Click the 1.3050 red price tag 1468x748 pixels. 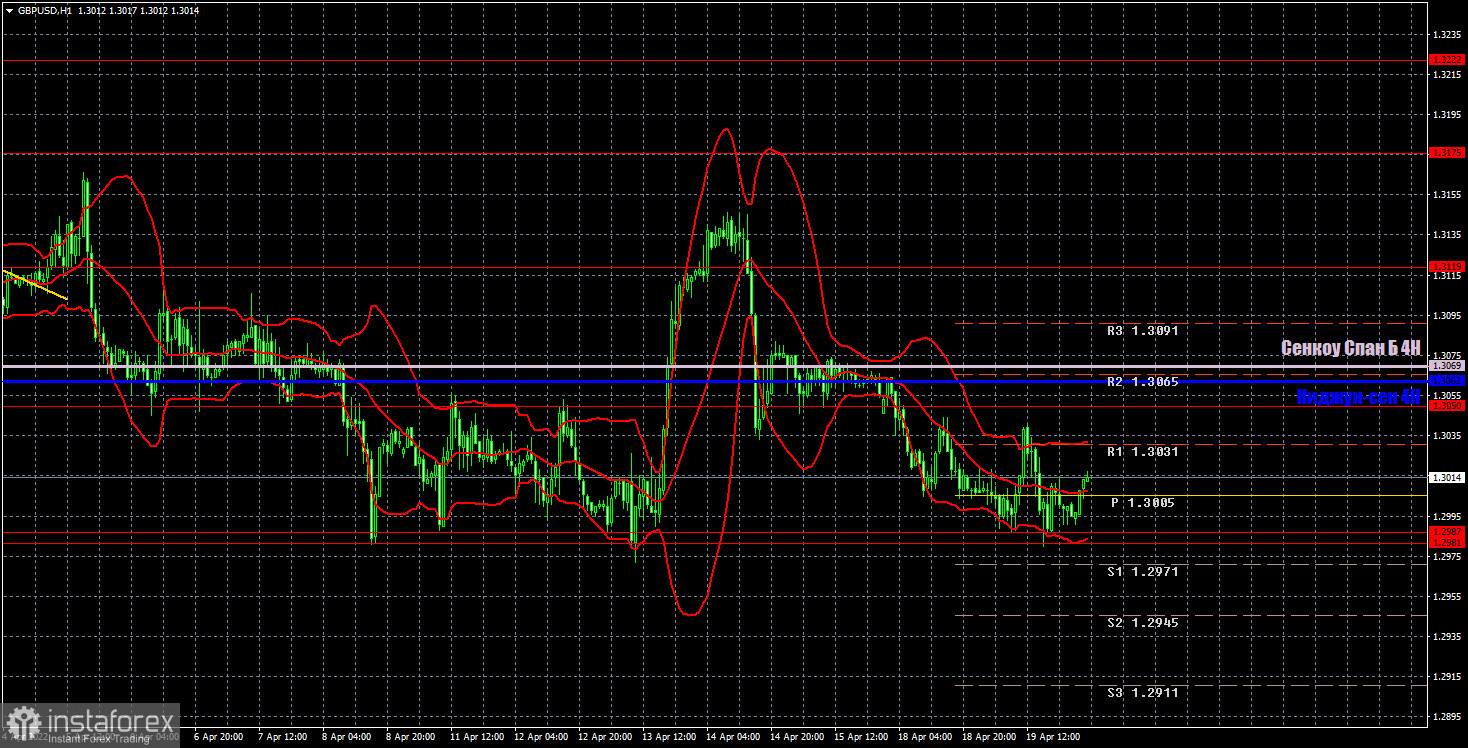pyautogui.click(x=1447, y=405)
